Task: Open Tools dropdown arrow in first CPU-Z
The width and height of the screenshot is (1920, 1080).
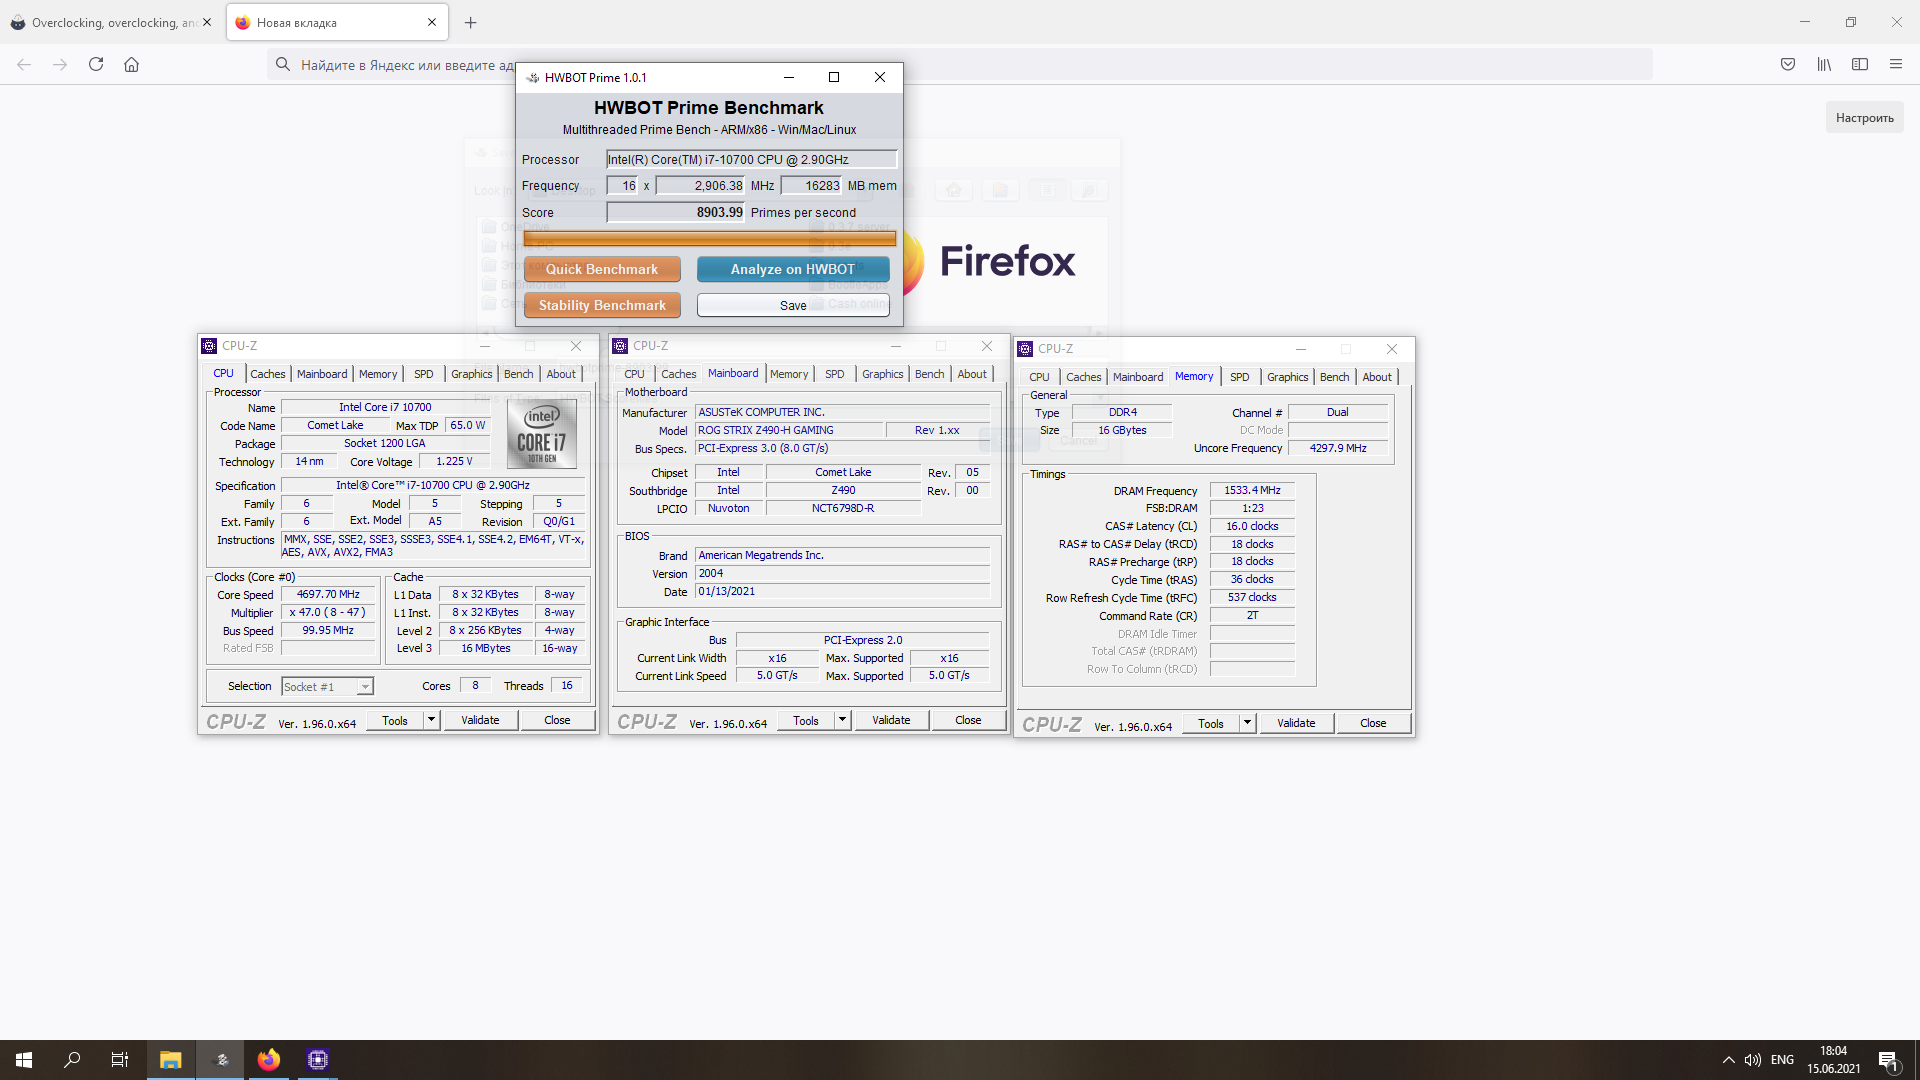Action: pyautogui.click(x=431, y=720)
